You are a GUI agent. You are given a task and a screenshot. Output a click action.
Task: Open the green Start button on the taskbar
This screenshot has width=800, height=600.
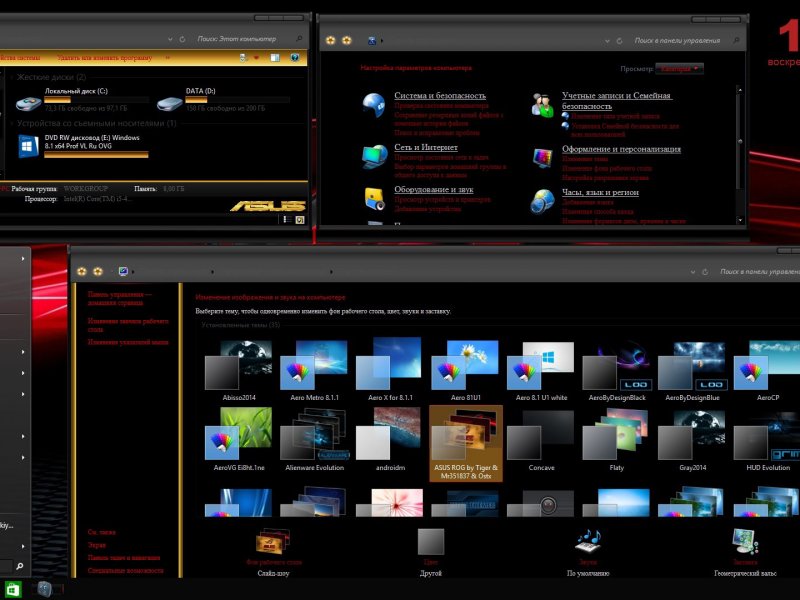[11, 590]
